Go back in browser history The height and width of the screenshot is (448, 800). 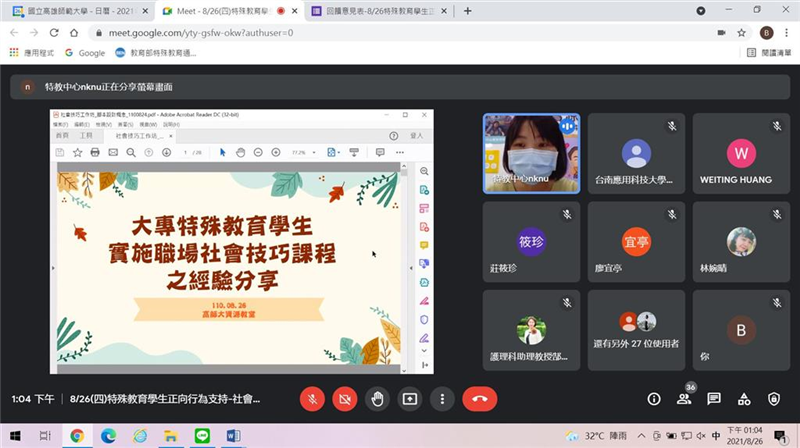tap(14, 33)
